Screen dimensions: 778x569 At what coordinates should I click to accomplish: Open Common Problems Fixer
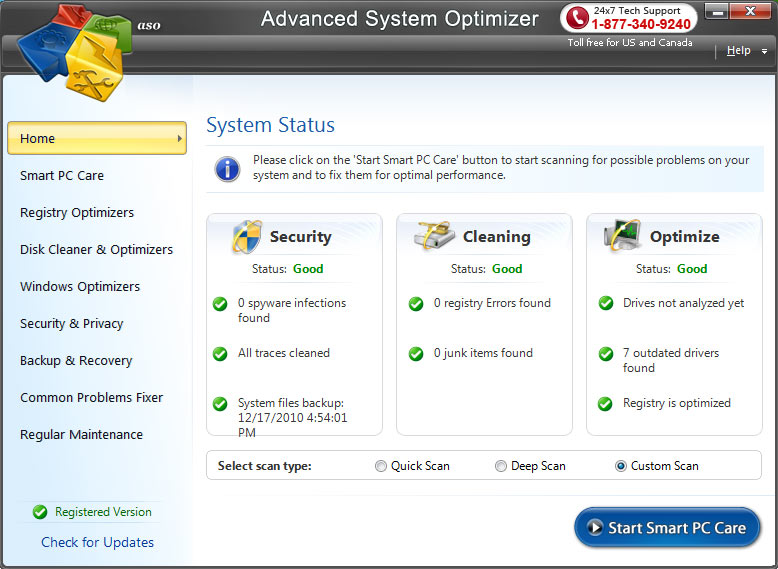(91, 398)
